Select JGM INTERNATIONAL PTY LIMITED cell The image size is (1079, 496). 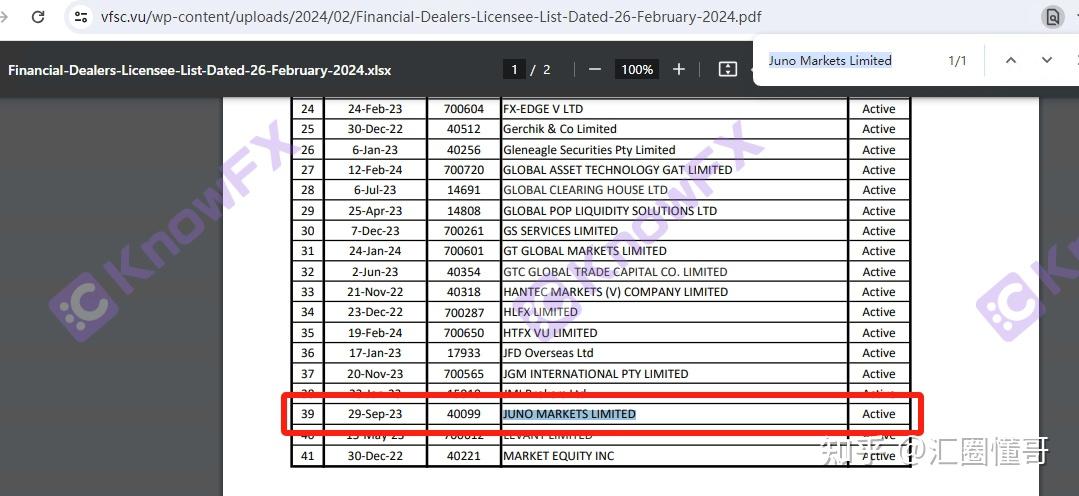click(674, 374)
